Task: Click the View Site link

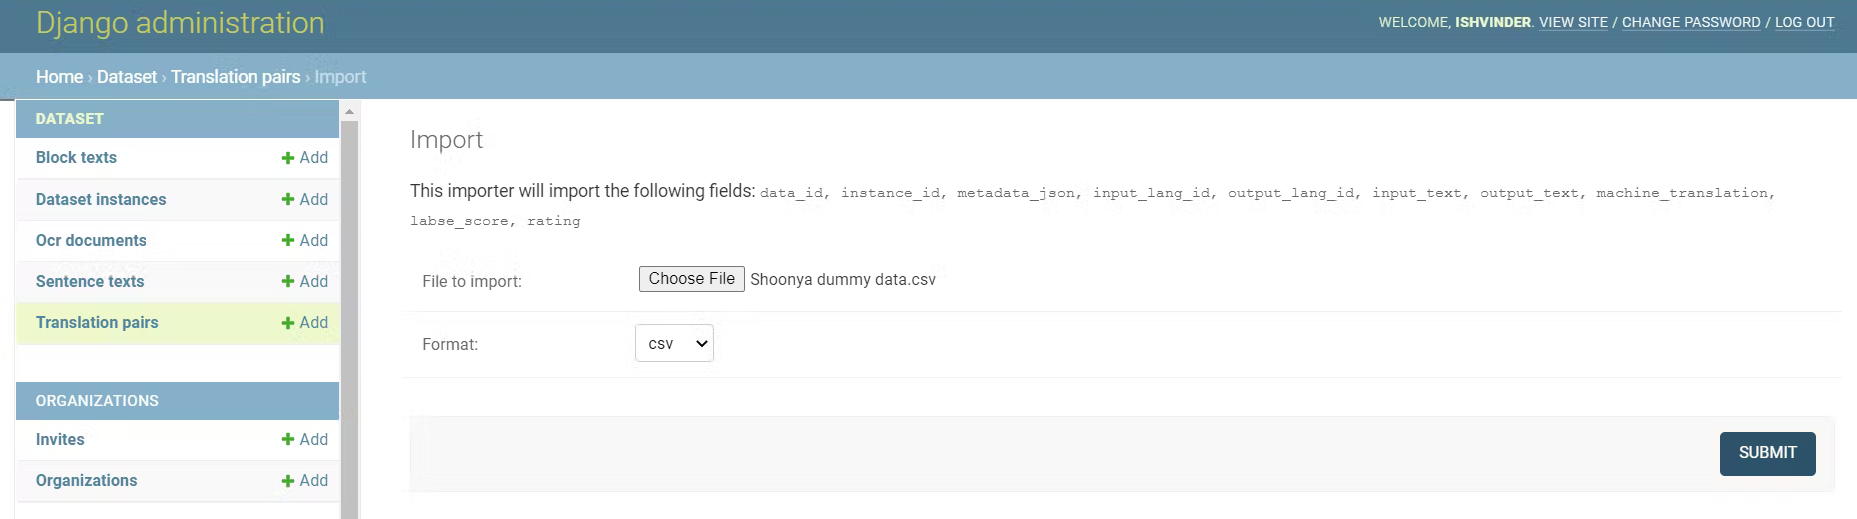Action: tap(1573, 22)
